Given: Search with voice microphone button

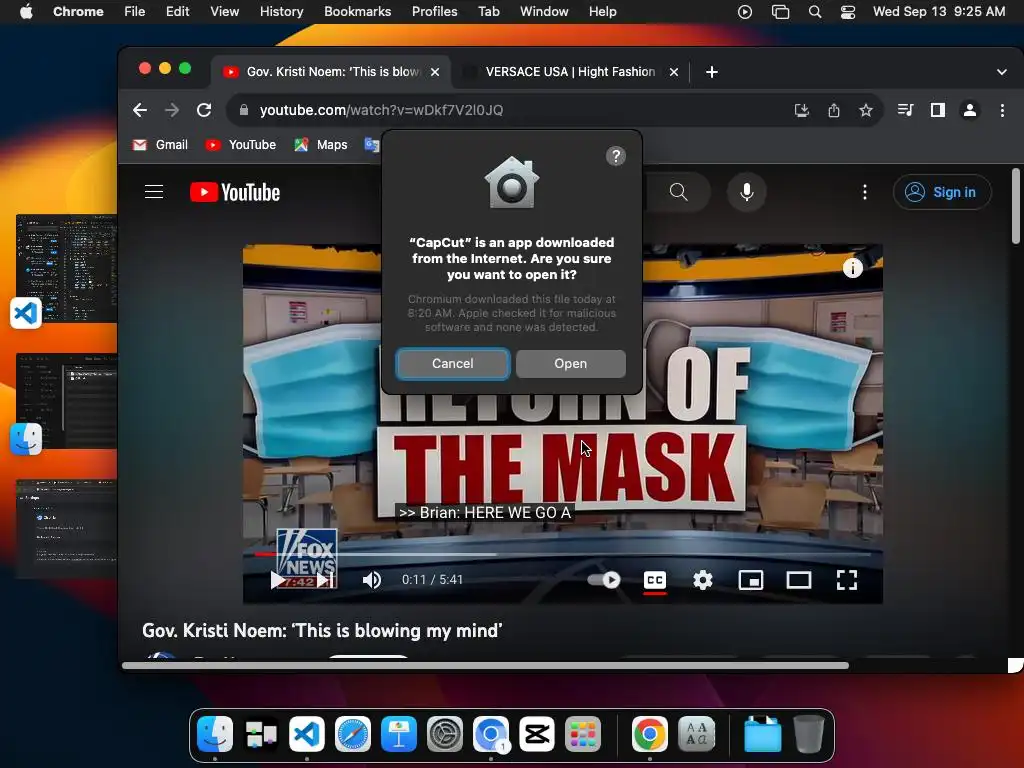Looking at the screenshot, I should point(746,192).
